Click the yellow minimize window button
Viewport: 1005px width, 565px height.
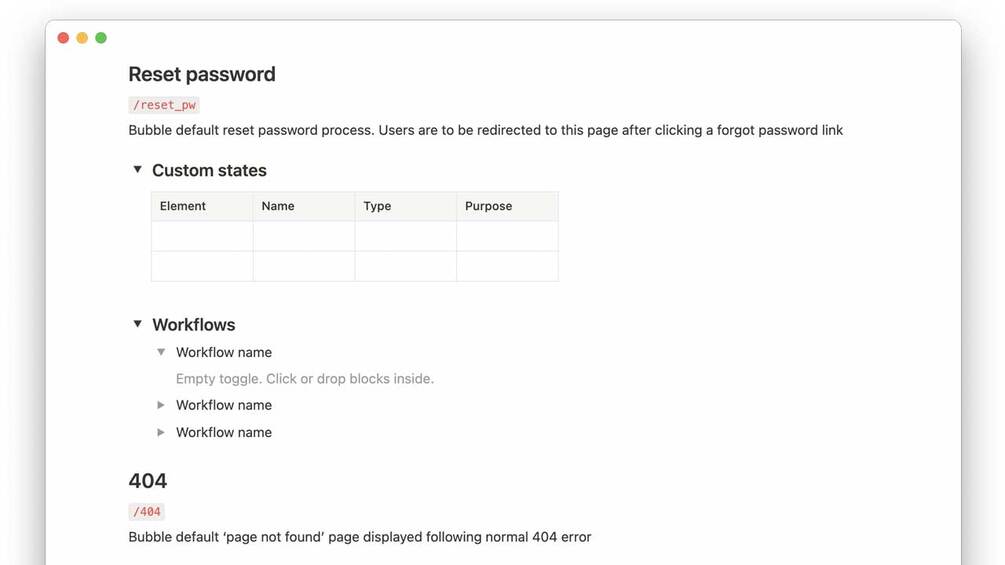point(82,38)
